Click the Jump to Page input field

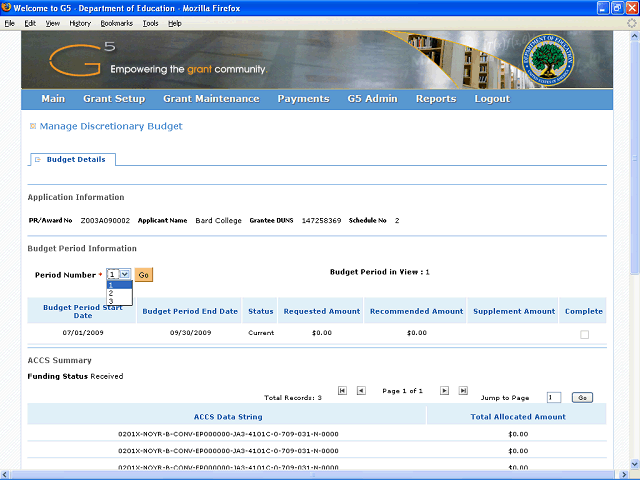coord(554,397)
